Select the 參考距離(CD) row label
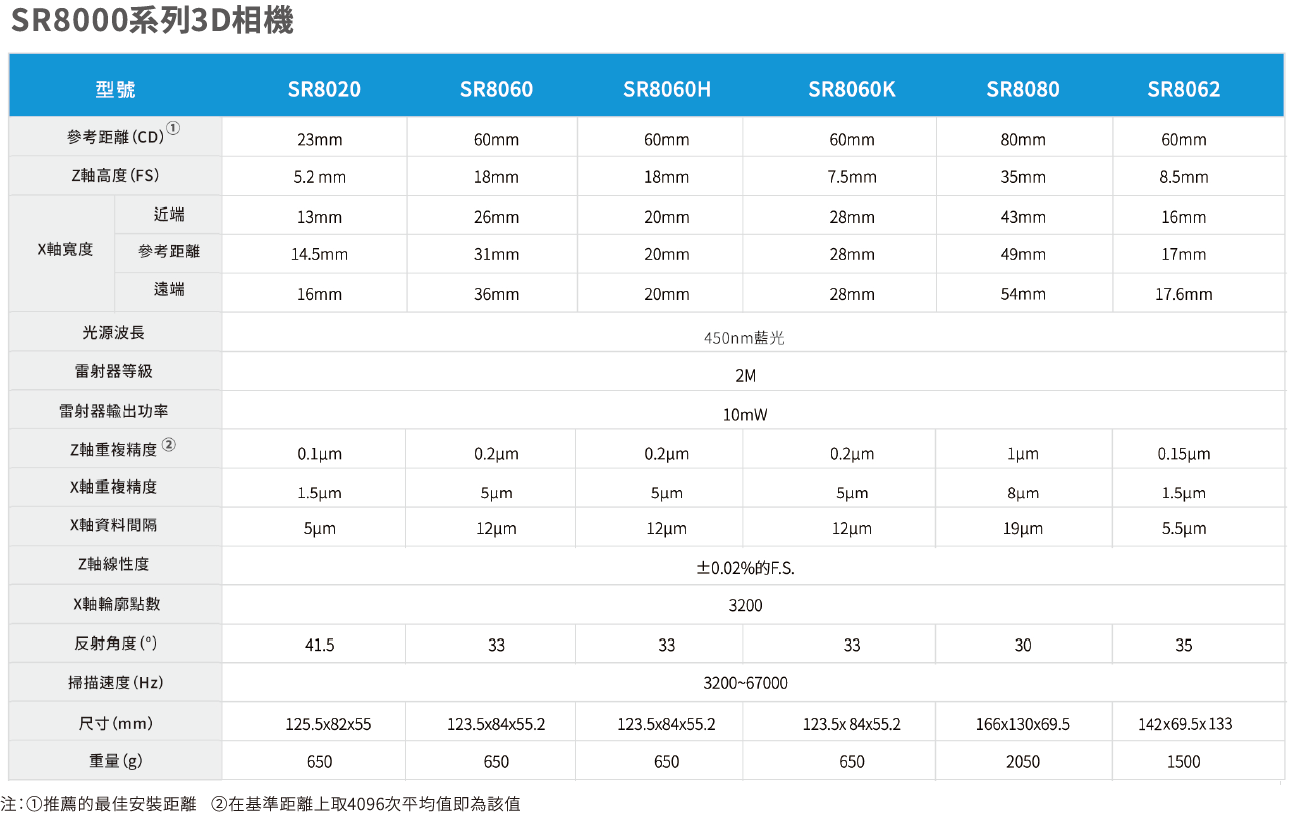The width and height of the screenshot is (1292, 815). tap(116, 135)
